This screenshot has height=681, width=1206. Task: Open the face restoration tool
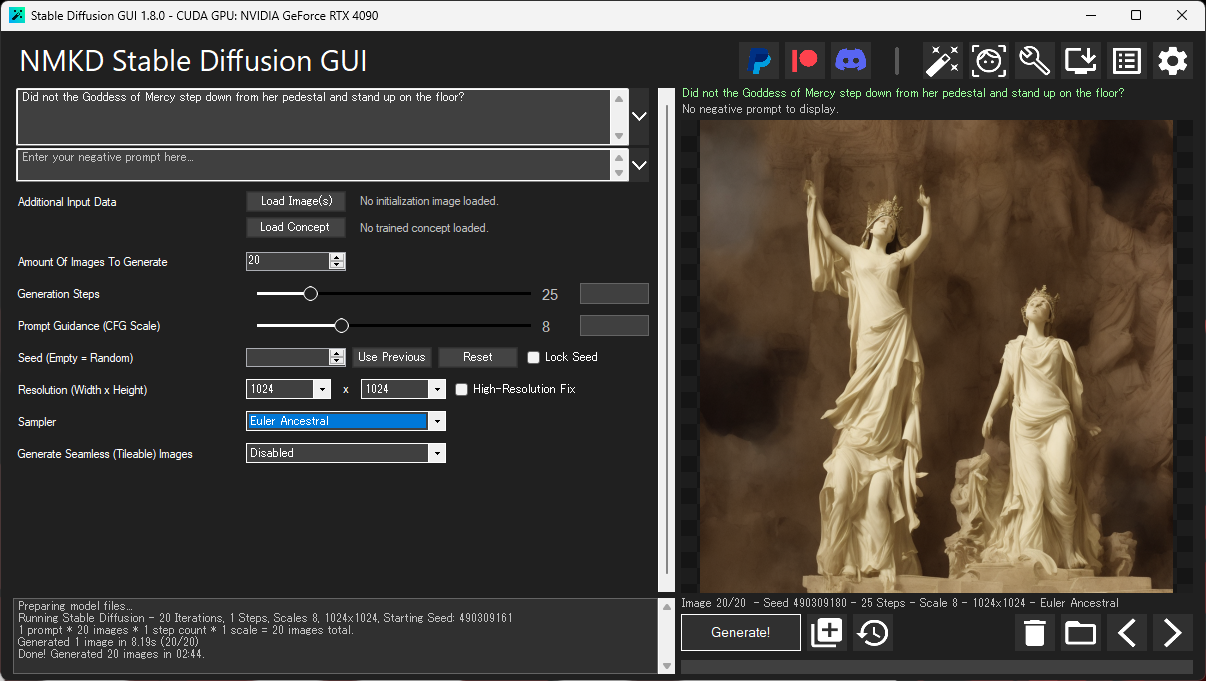point(988,61)
